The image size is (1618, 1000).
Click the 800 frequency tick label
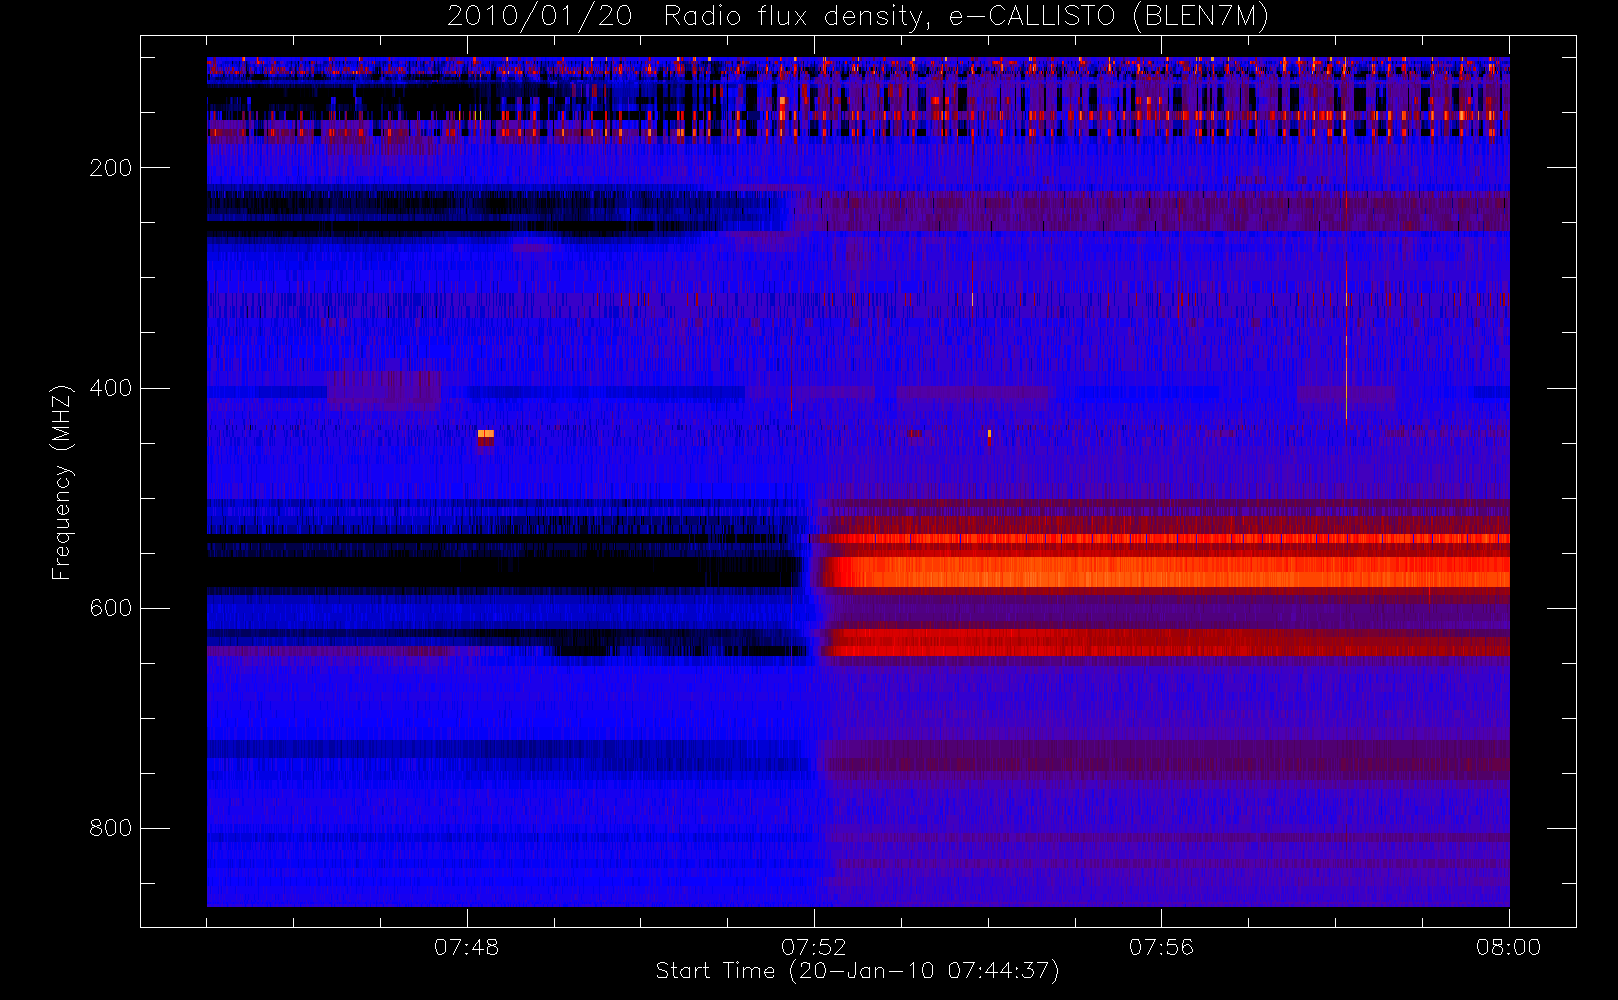point(110,828)
